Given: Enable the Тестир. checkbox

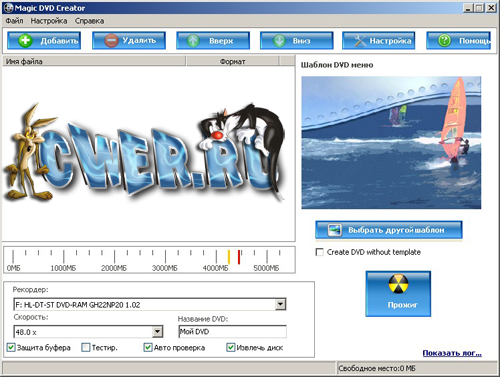Looking at the screenshot, I should click(86, 347).
